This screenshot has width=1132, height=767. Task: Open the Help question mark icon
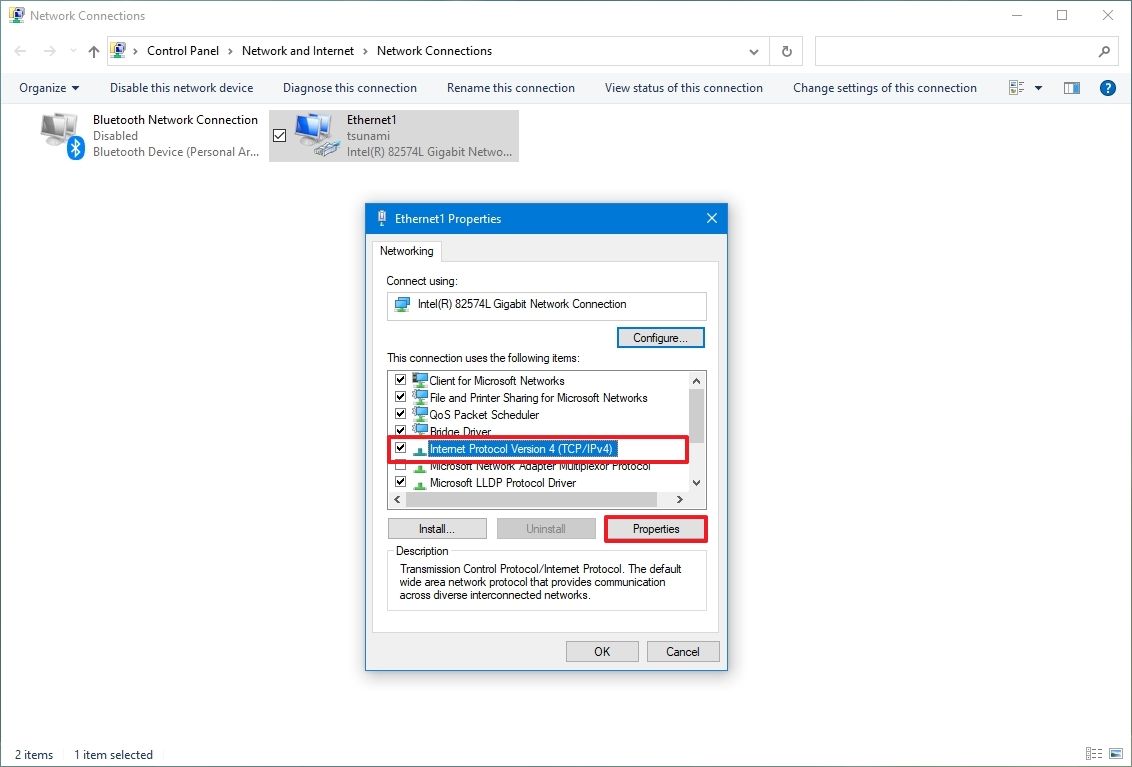1107,88
